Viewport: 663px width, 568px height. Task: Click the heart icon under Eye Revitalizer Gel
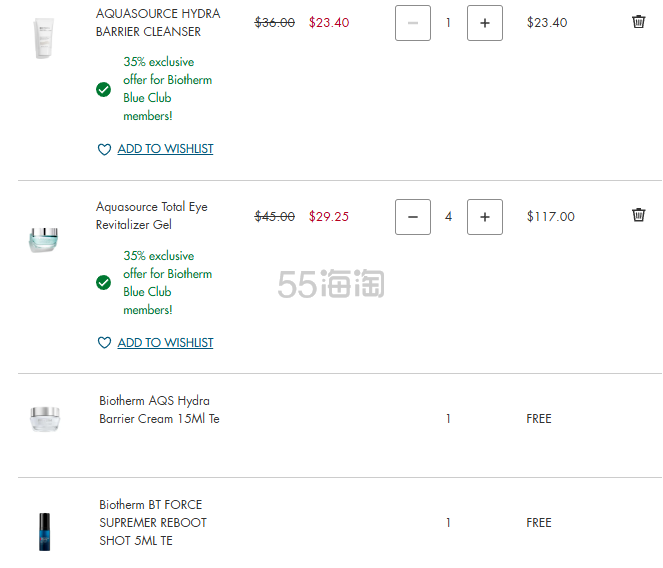(x=104, y=343)
